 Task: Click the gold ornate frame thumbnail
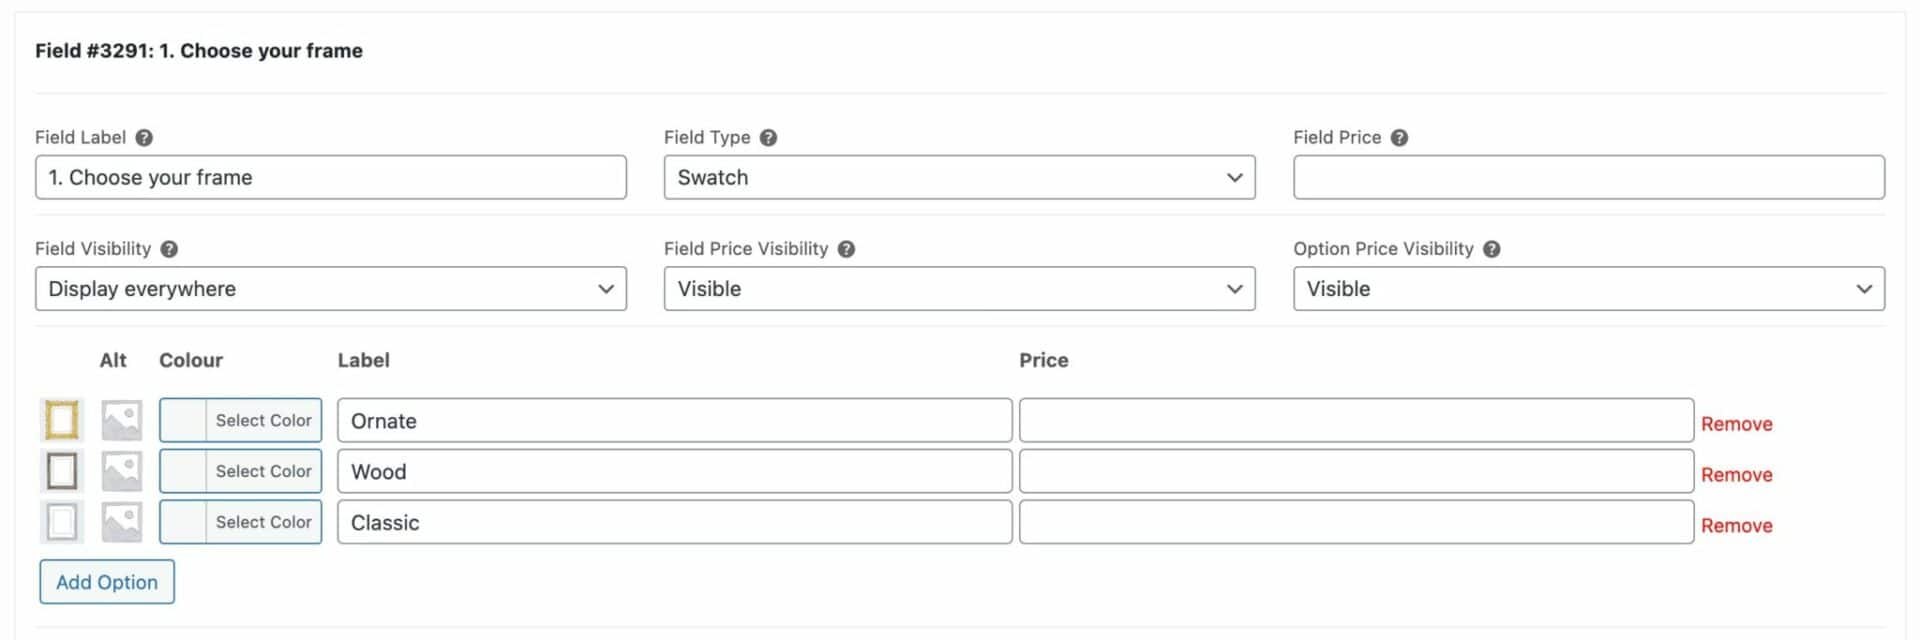(x=62, y=420)
